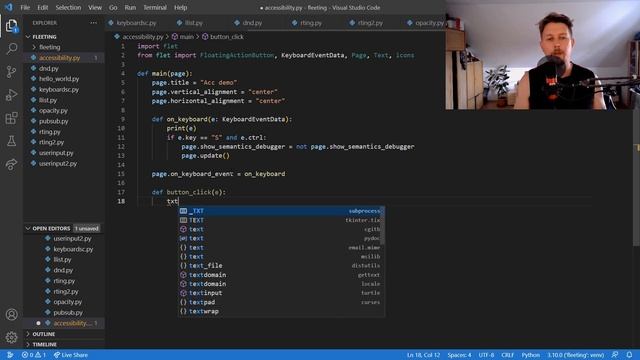Viewport: 640px width, 360px height.
Task: Choose TEXT suggestion from tkinter.tix
Action: (x=281, y=220)
